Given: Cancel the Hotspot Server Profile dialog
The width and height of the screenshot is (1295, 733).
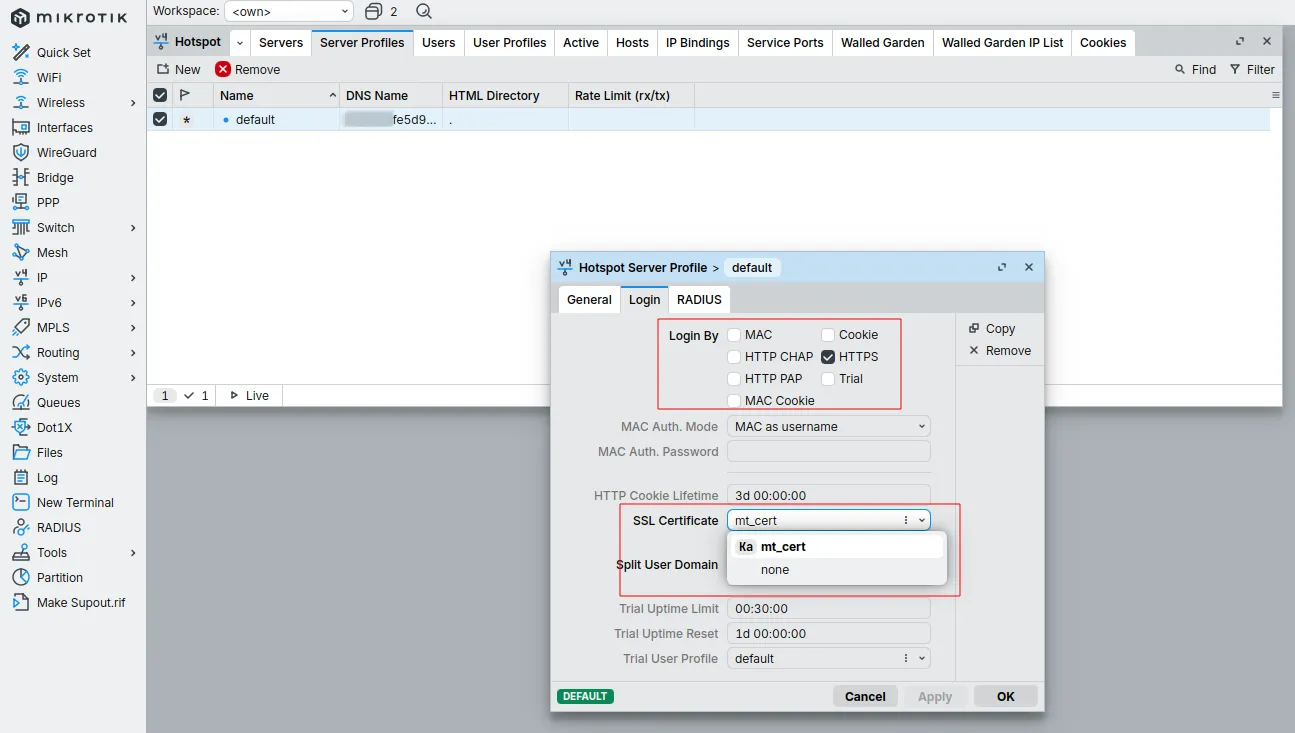Looking at the screenshot, I should [x=865, y=697].
